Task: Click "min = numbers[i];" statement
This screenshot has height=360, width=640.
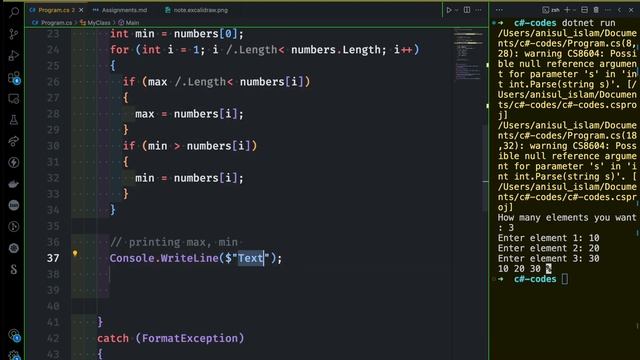Action: [x=189, y=178]
